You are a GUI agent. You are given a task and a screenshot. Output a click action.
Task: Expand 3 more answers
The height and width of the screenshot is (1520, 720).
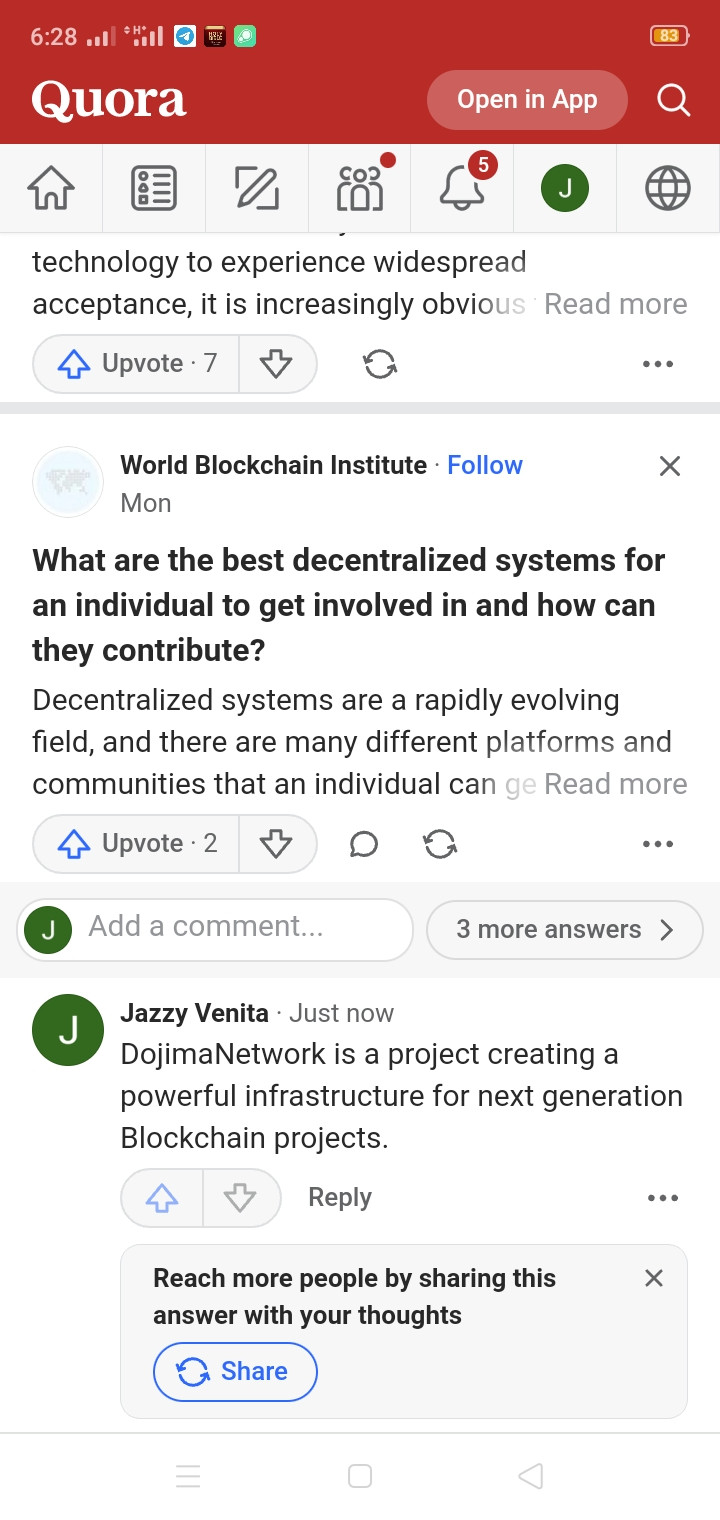(x=565, y=930)
